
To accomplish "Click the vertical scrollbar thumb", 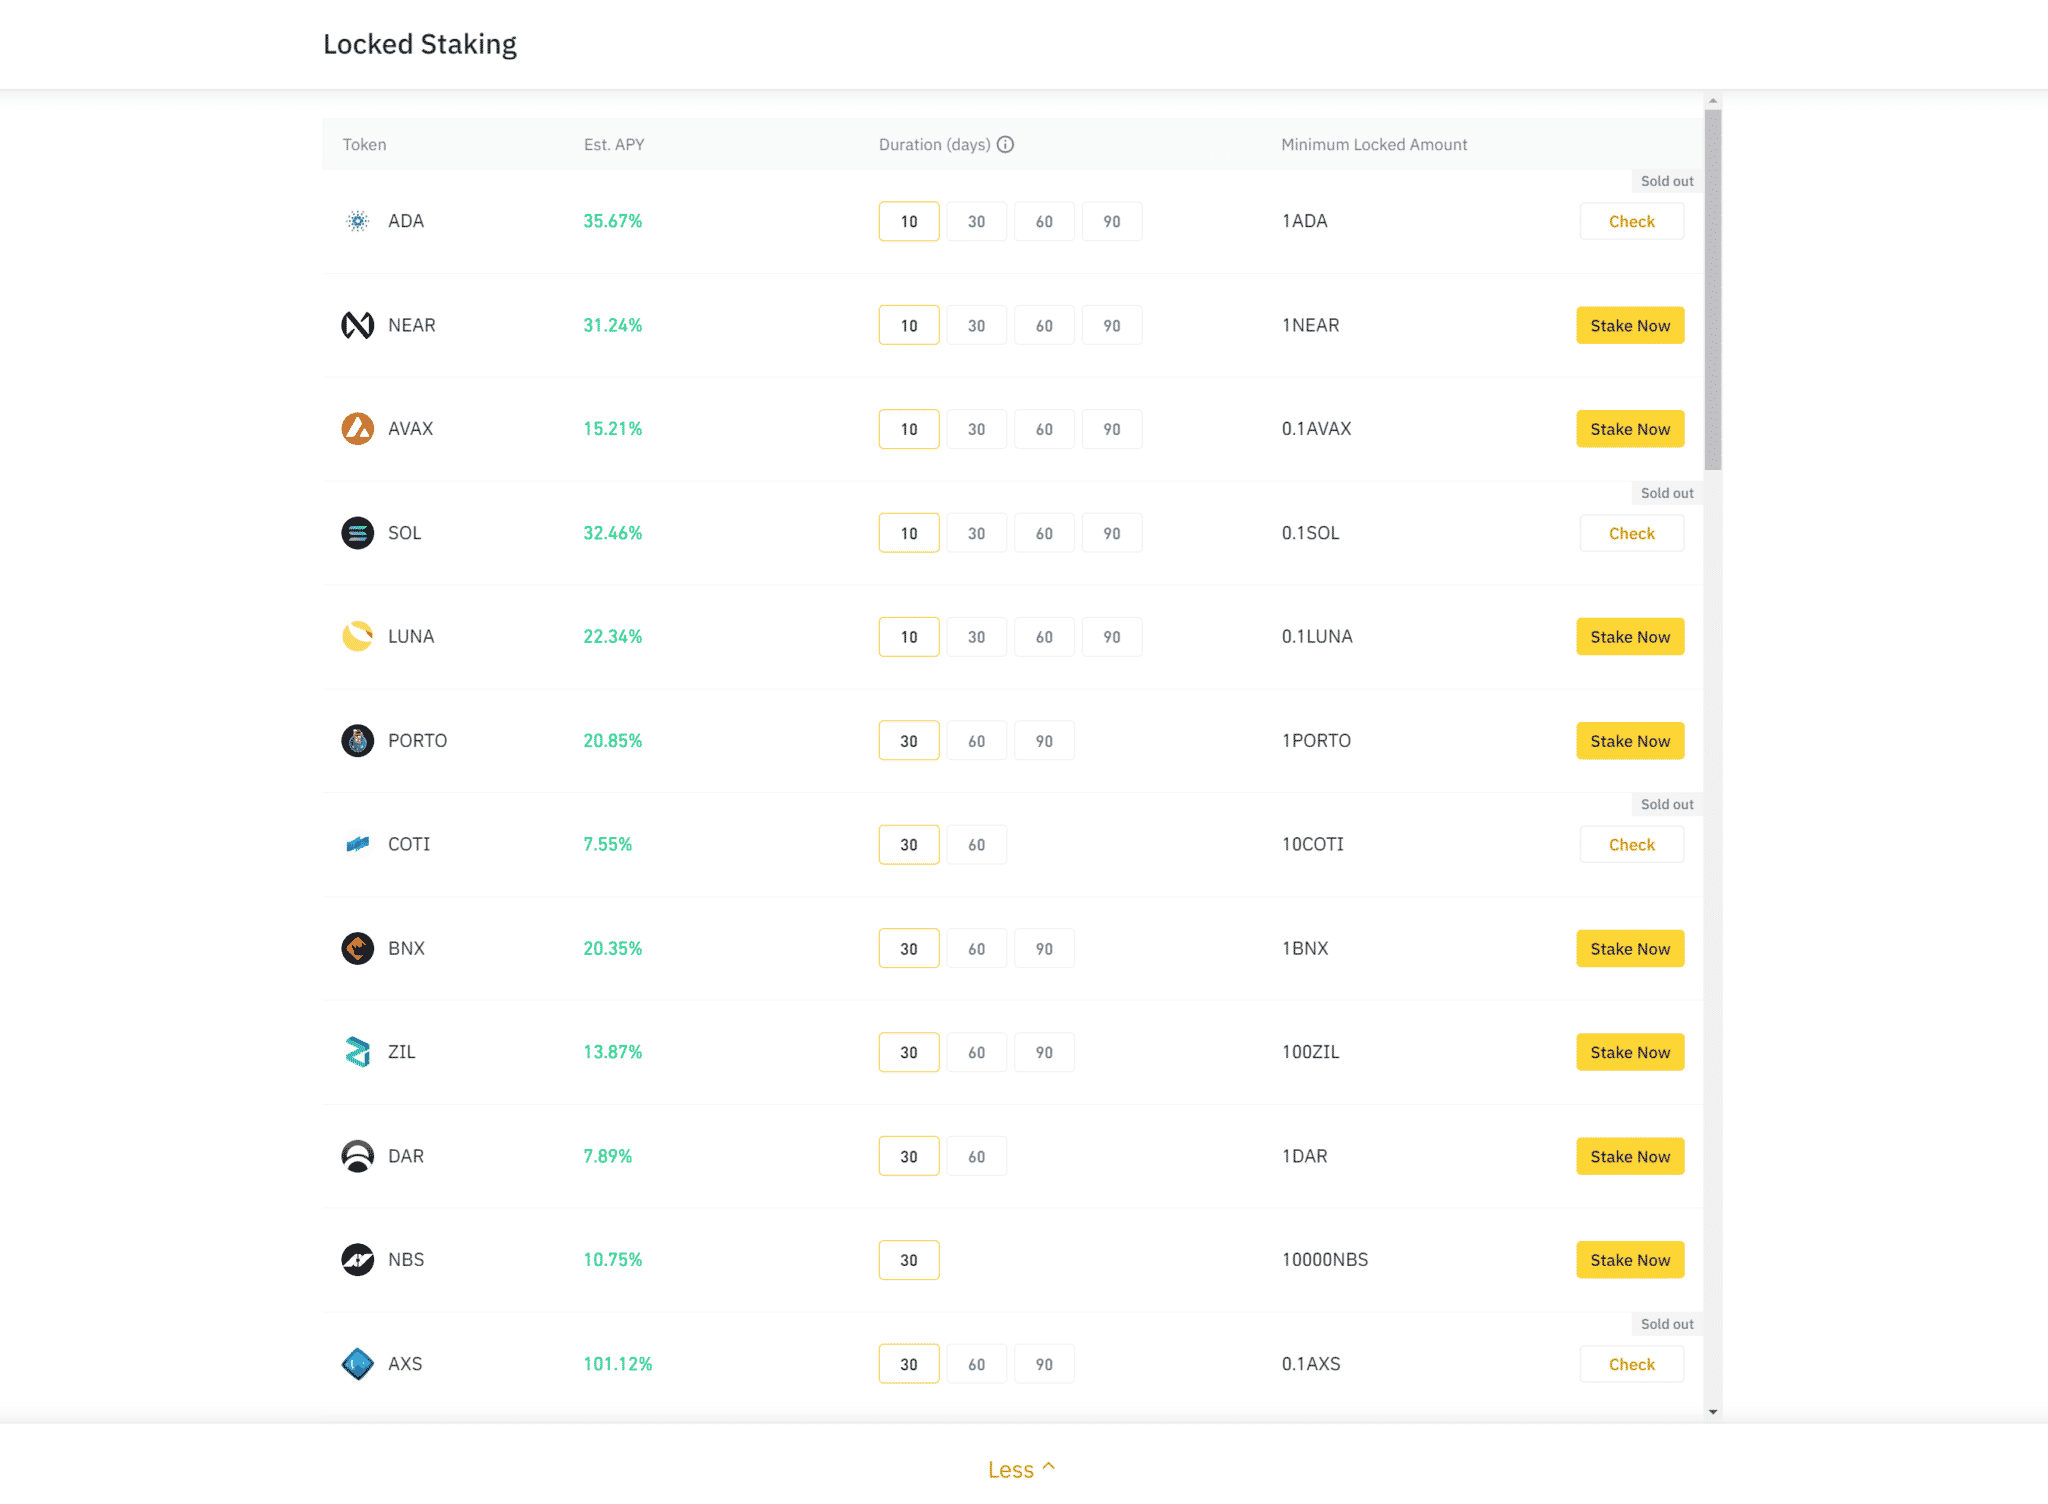I will click(1713, 290).
